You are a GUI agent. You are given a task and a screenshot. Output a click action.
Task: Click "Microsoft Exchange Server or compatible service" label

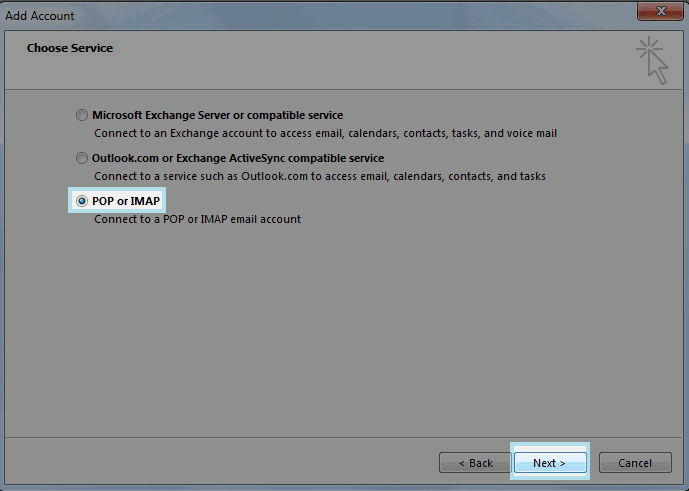click(x=217, y=116)
